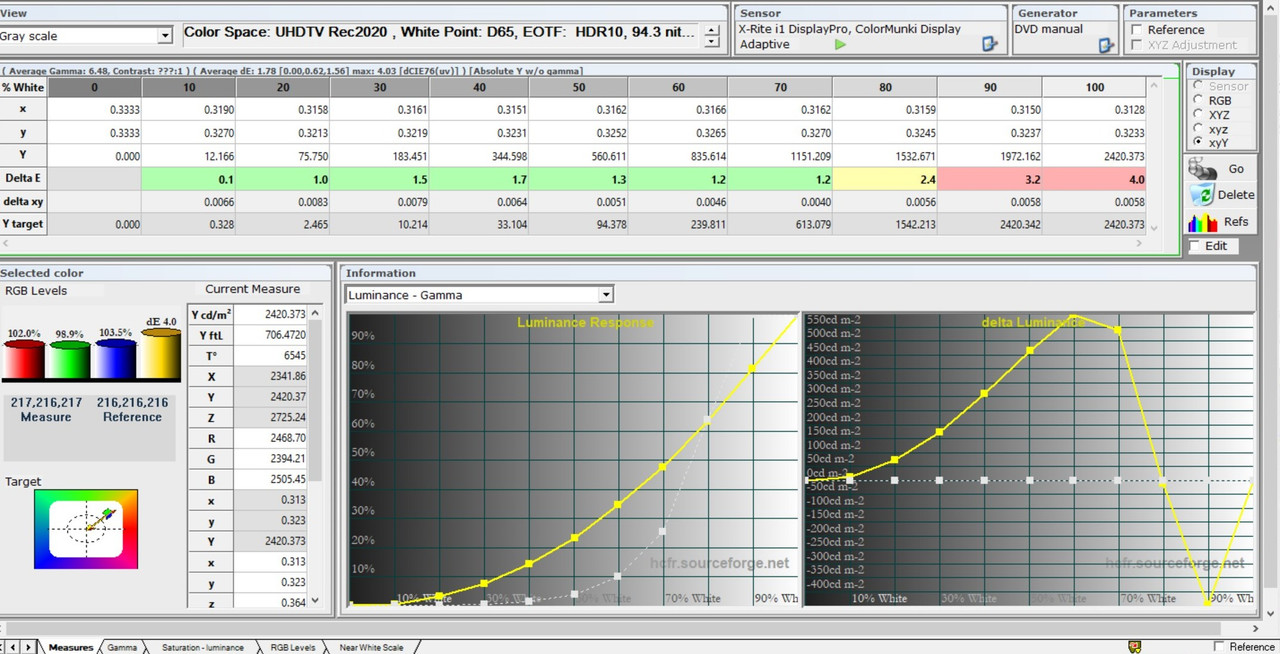Open the Near White Scale tab

[x=371, y=647]
